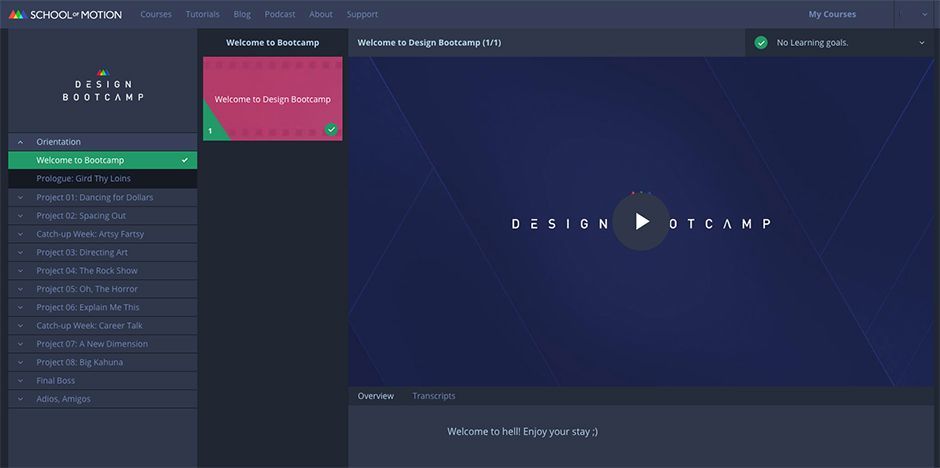Click the Design Bootcamp sidebar logo
The width and height of the screenshot is (940, 468).
pyautogui.click(x=103, y=84)
